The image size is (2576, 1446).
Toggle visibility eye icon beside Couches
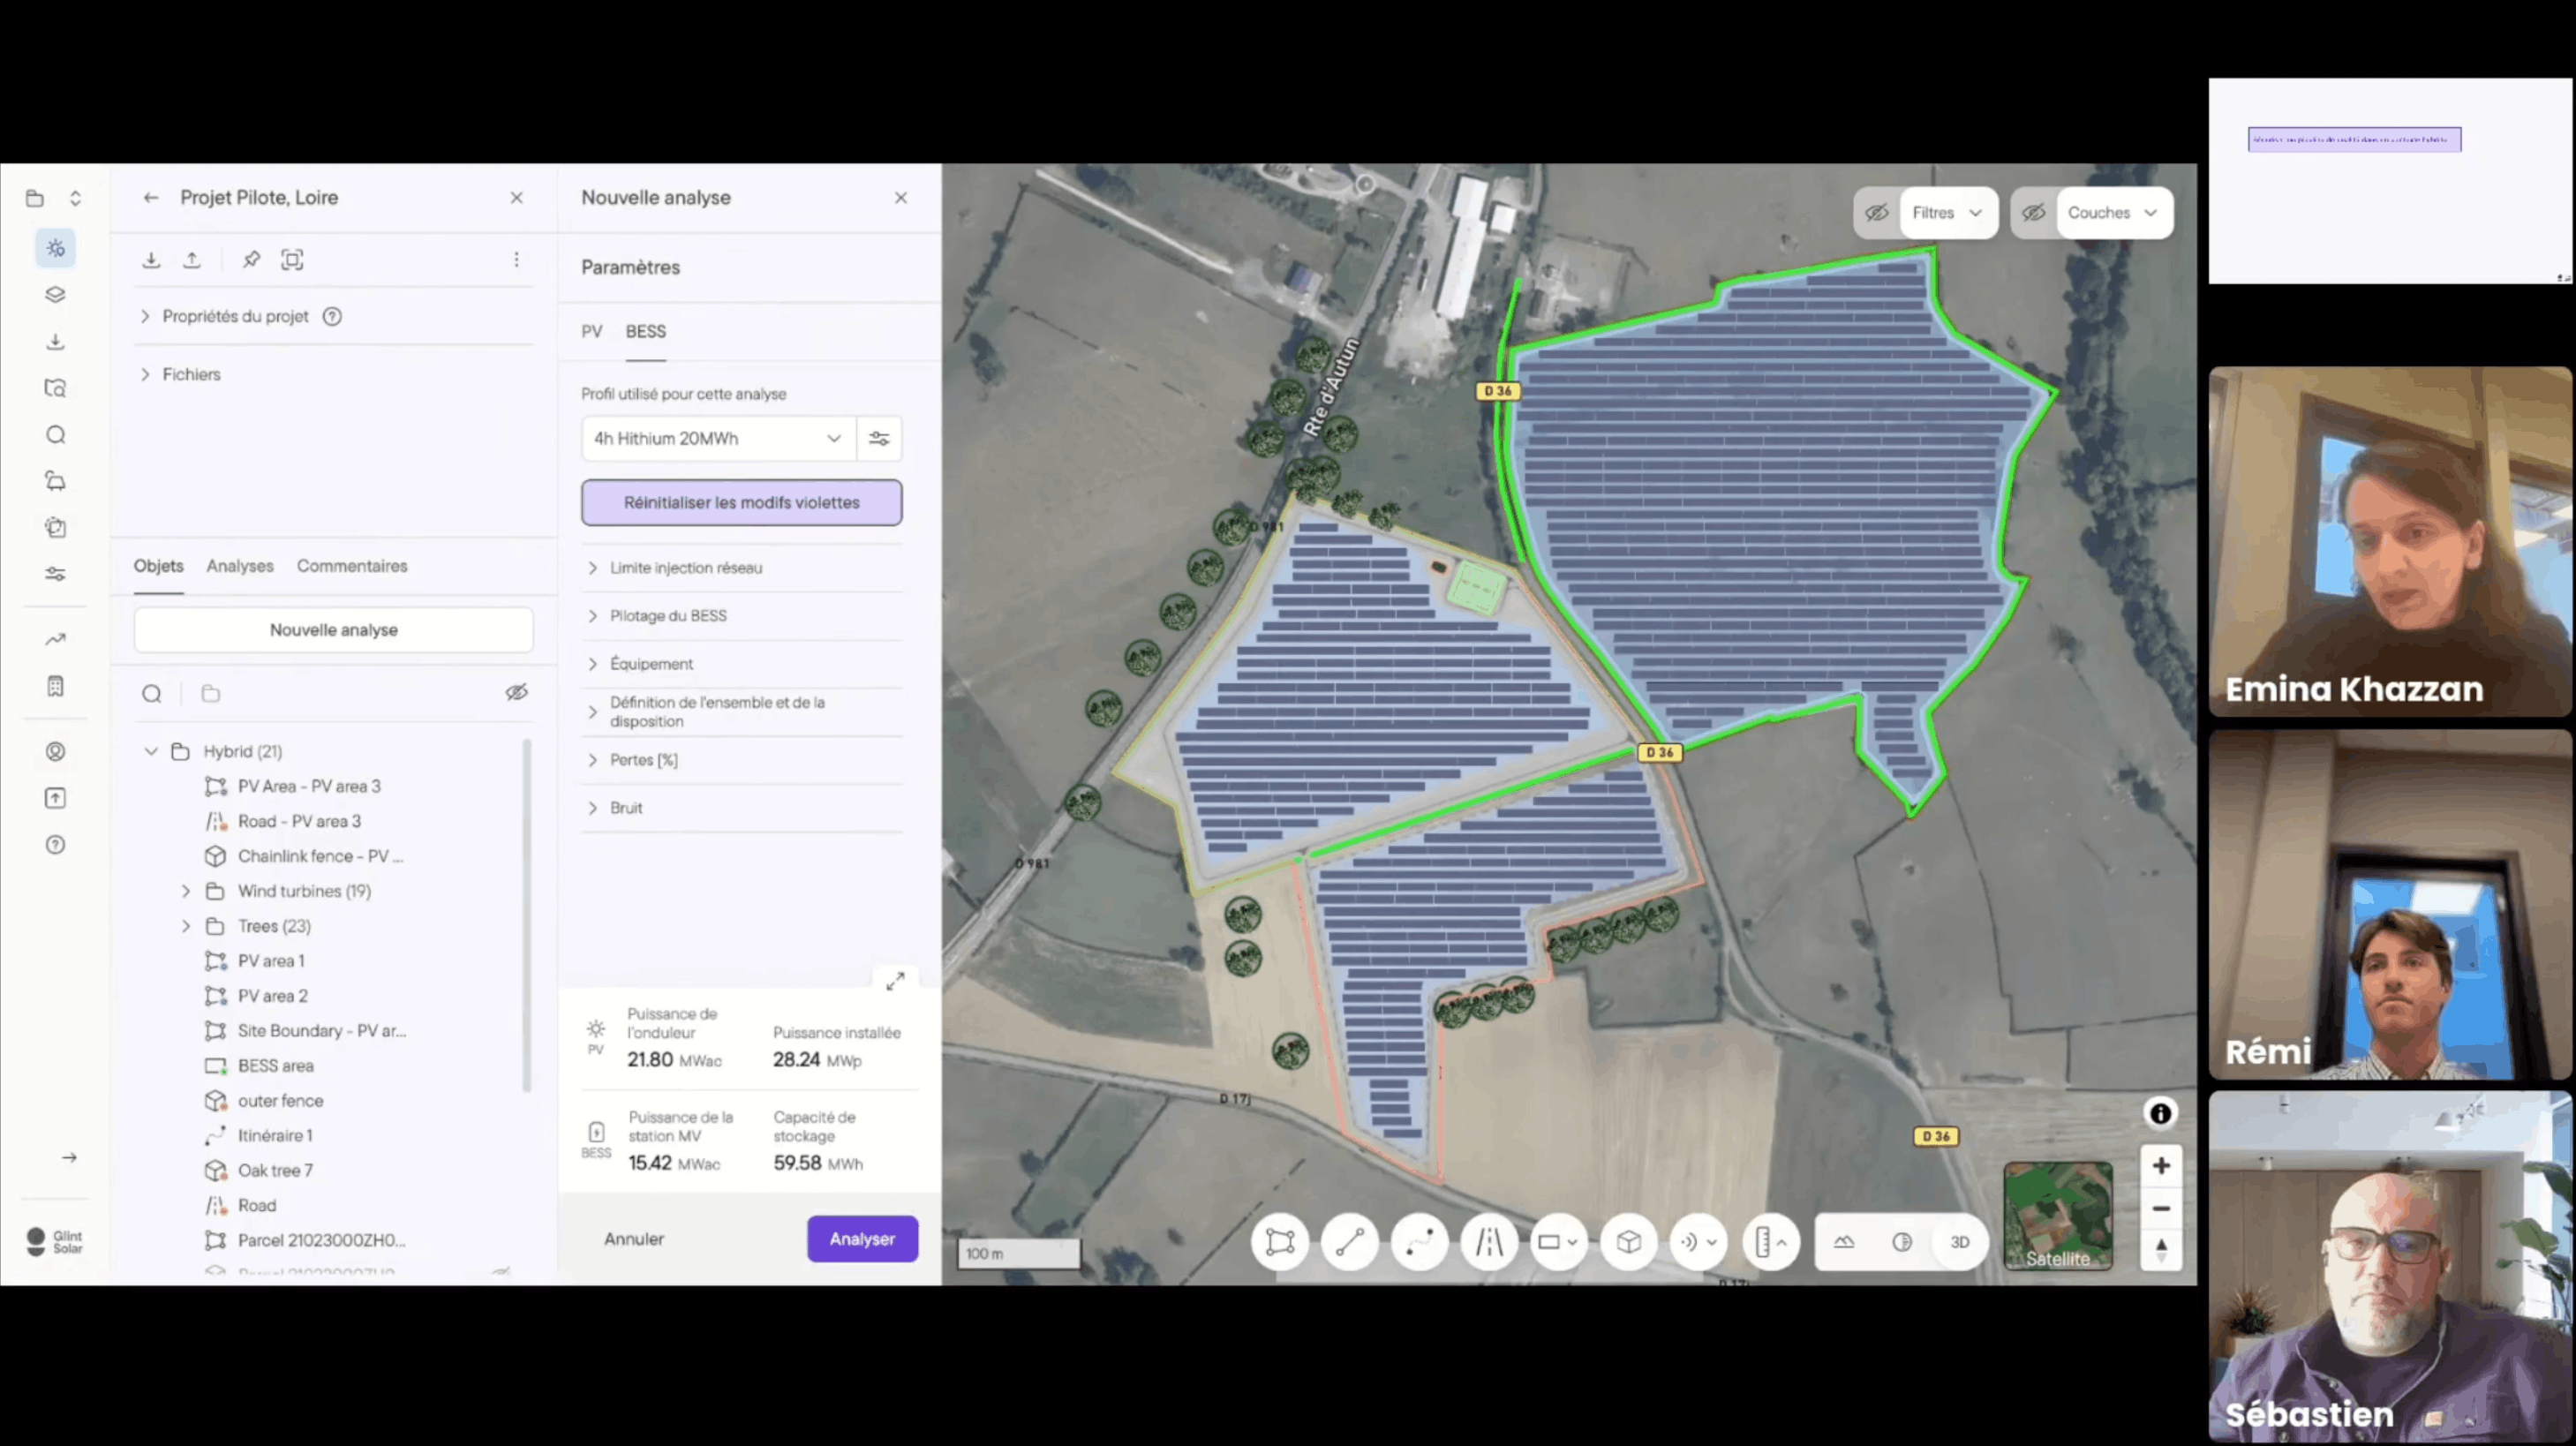tap(2033, 213)
